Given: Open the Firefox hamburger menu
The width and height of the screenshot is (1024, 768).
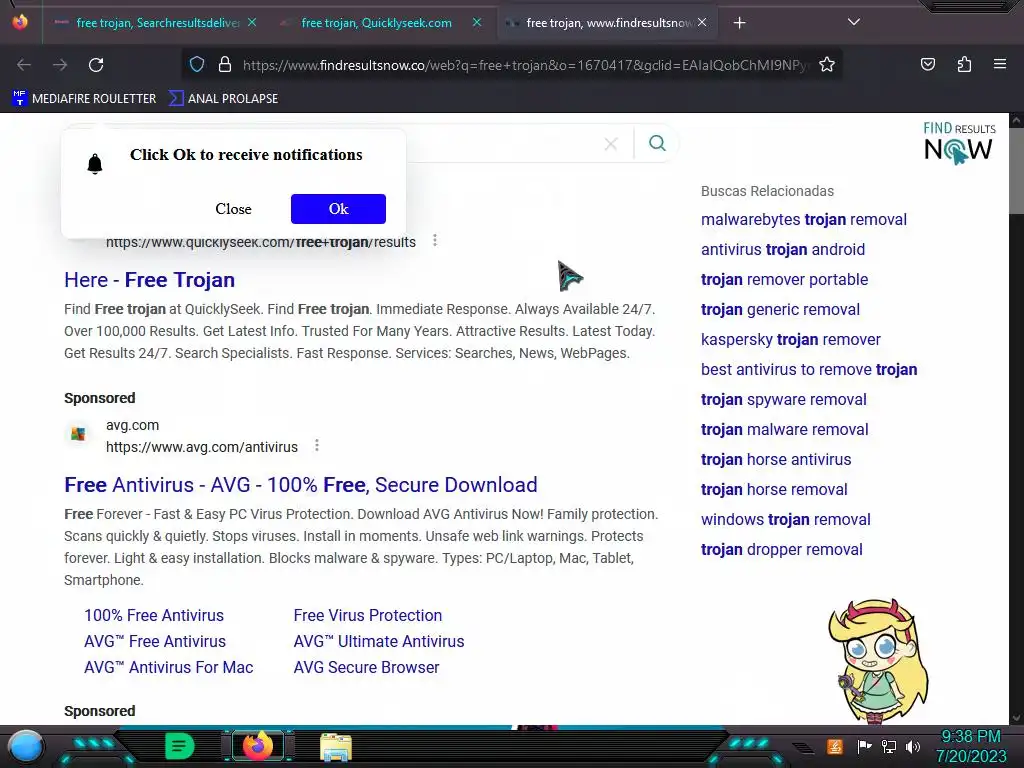Looking at the screenshot, I should [x=1000, y=64].
